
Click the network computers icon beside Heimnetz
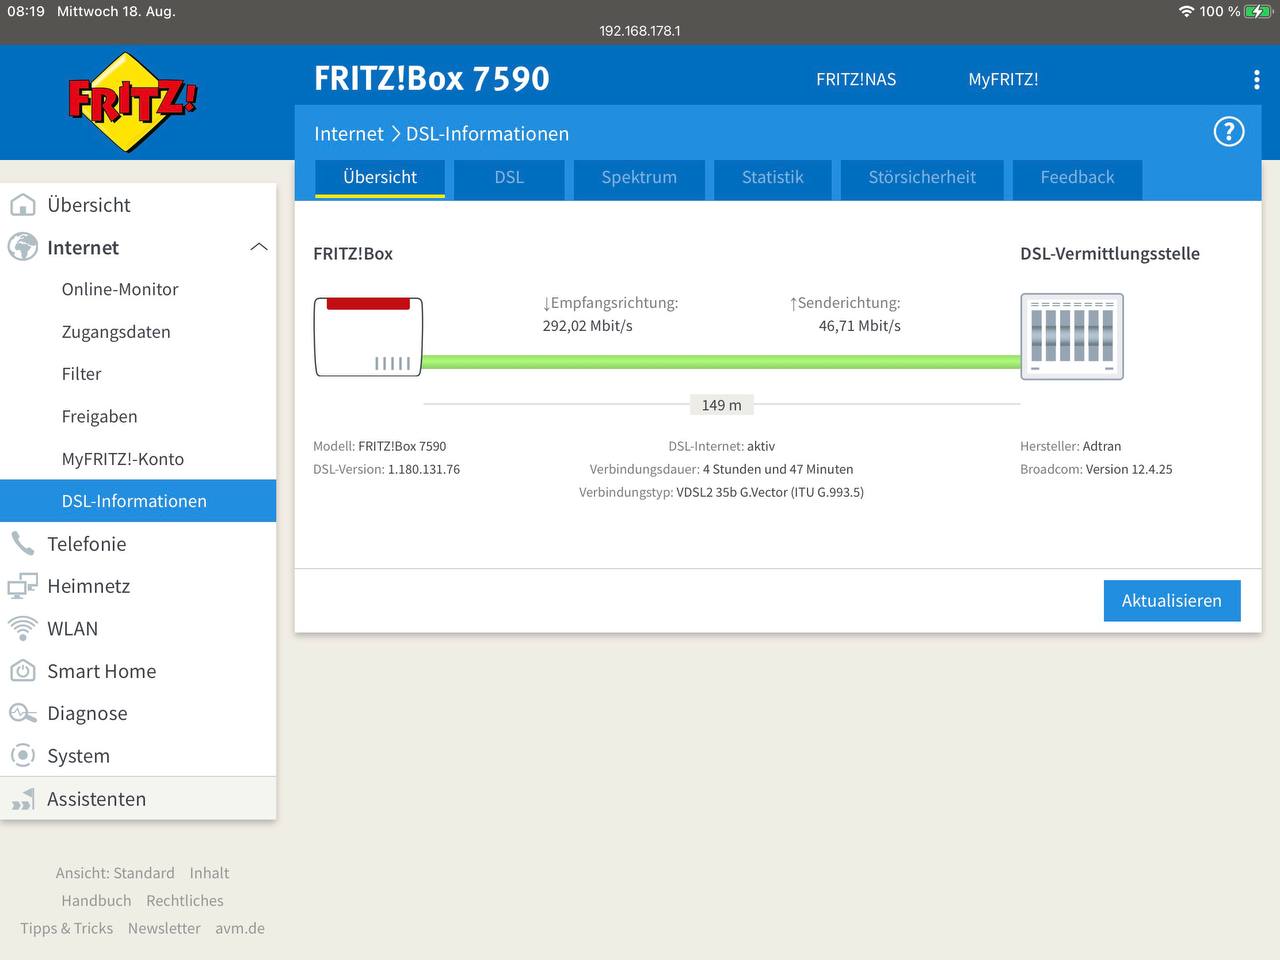pos(22,586)
